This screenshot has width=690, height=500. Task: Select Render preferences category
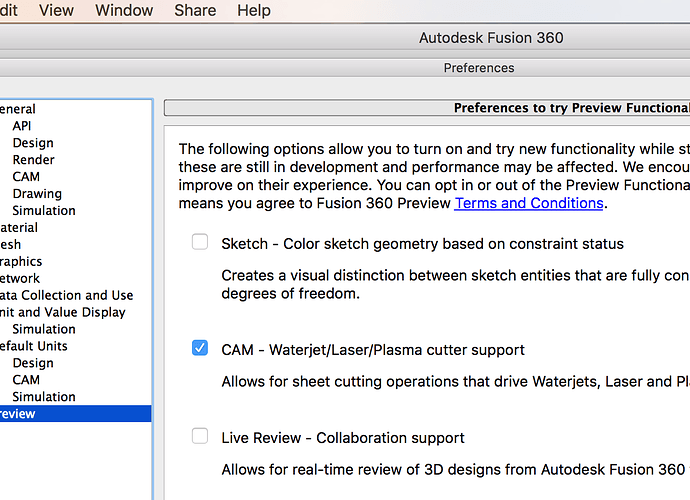coord(33,160)
